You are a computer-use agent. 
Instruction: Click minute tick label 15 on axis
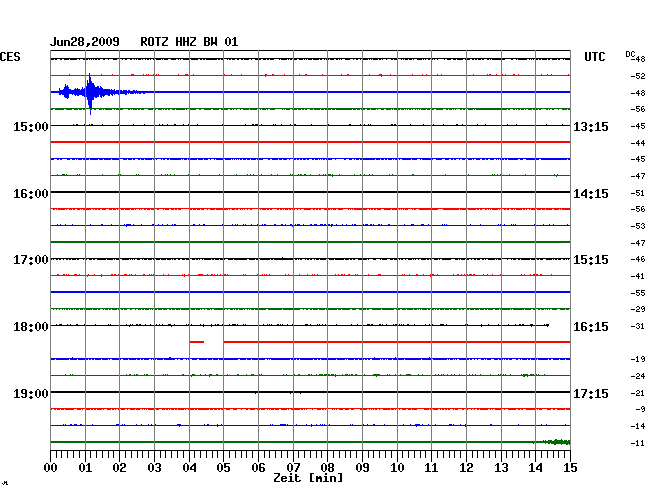pyautogui.click(x=570, y=467)
